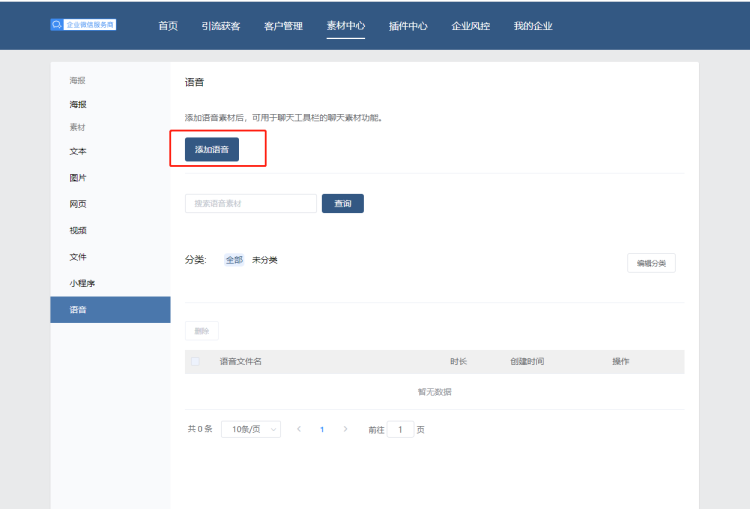This screenshot has height=509, width=750.
Task: Go to next page arrow
Action: point(345,429)
